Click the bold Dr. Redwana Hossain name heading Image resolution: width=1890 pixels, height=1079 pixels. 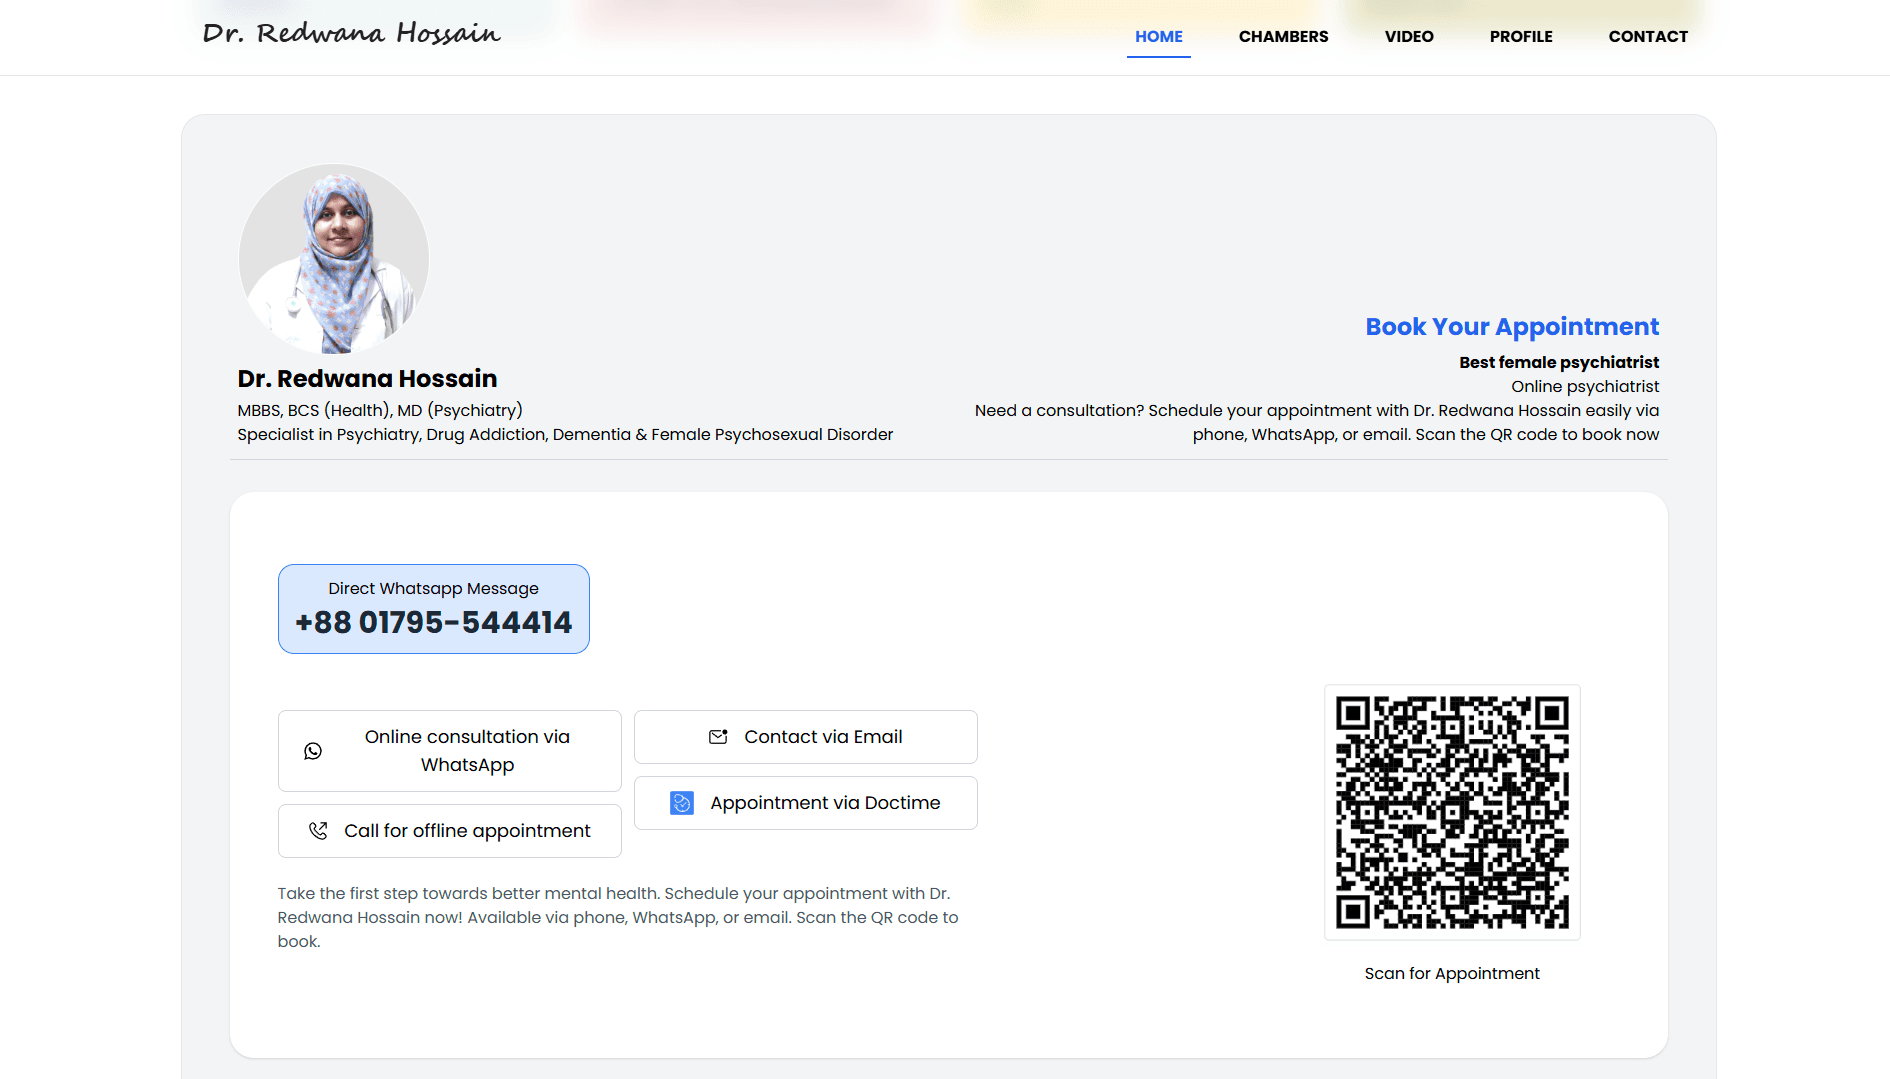click(367, 379)
